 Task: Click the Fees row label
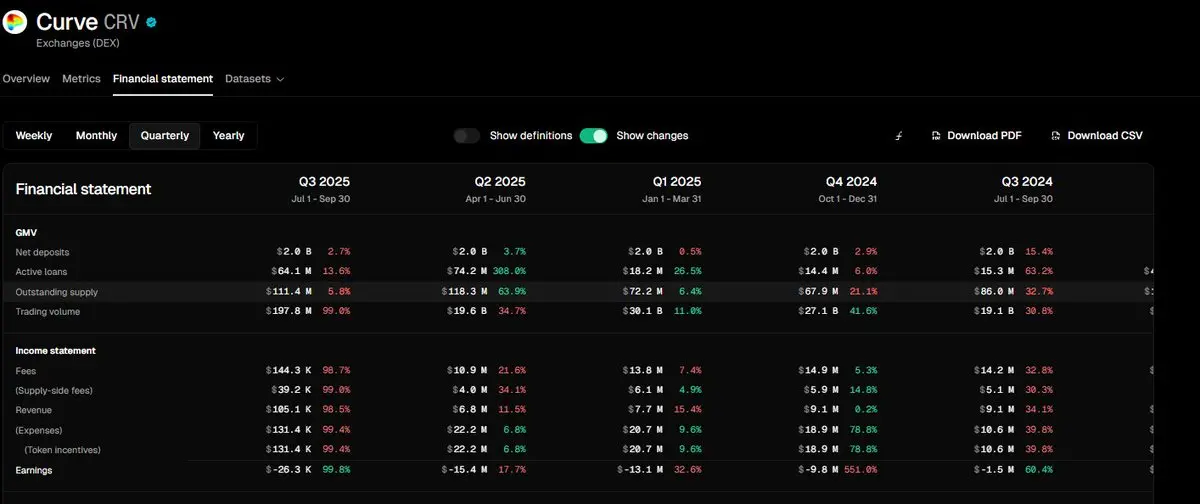pos(26,370)
